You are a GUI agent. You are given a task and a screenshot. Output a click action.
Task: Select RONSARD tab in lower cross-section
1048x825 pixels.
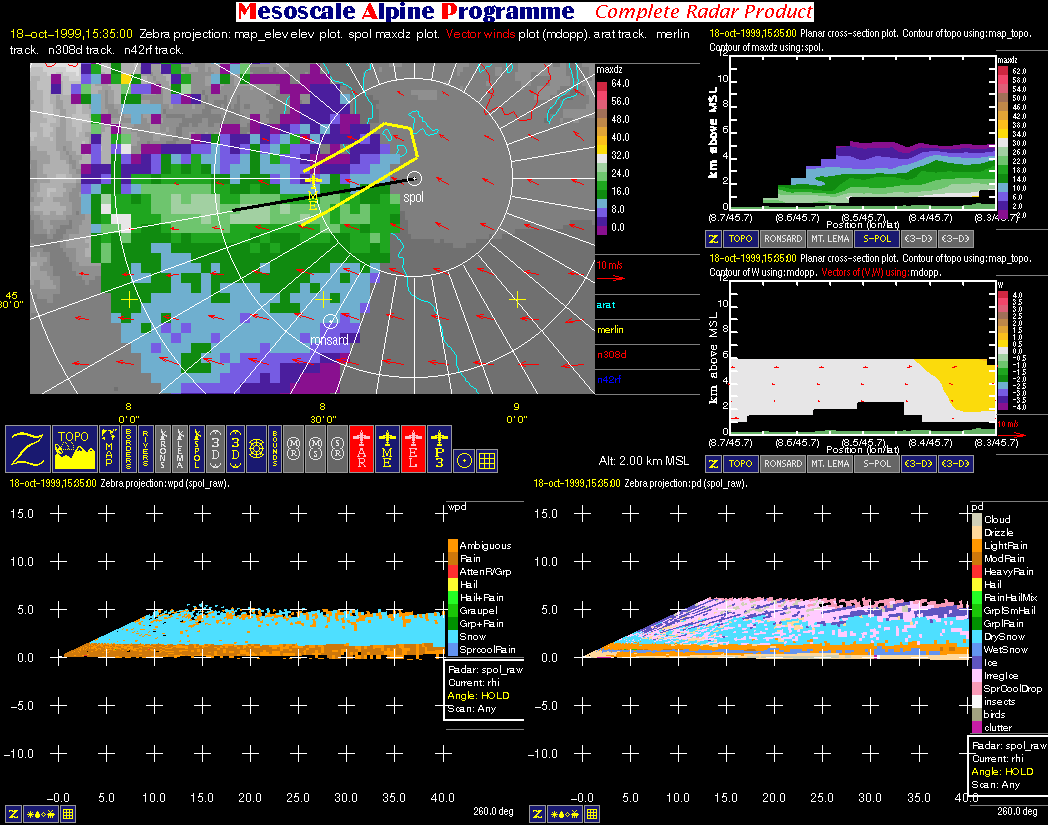pos(782,464)
